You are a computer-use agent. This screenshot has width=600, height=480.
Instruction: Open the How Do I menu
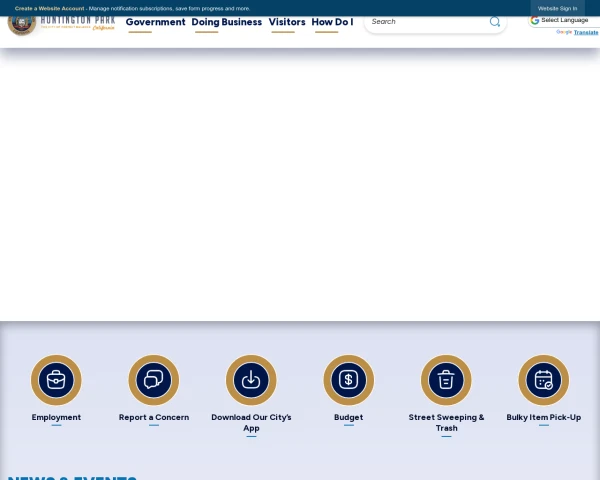coord(332,22)
